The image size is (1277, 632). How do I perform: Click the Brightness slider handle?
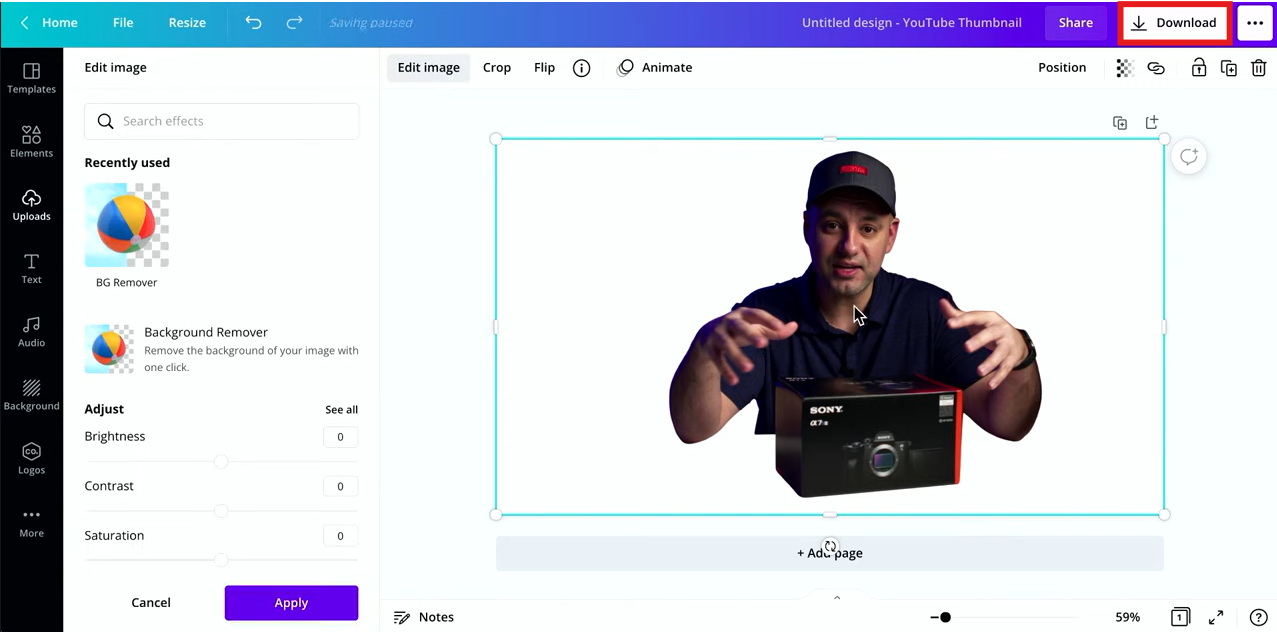[x=221, y=461]
